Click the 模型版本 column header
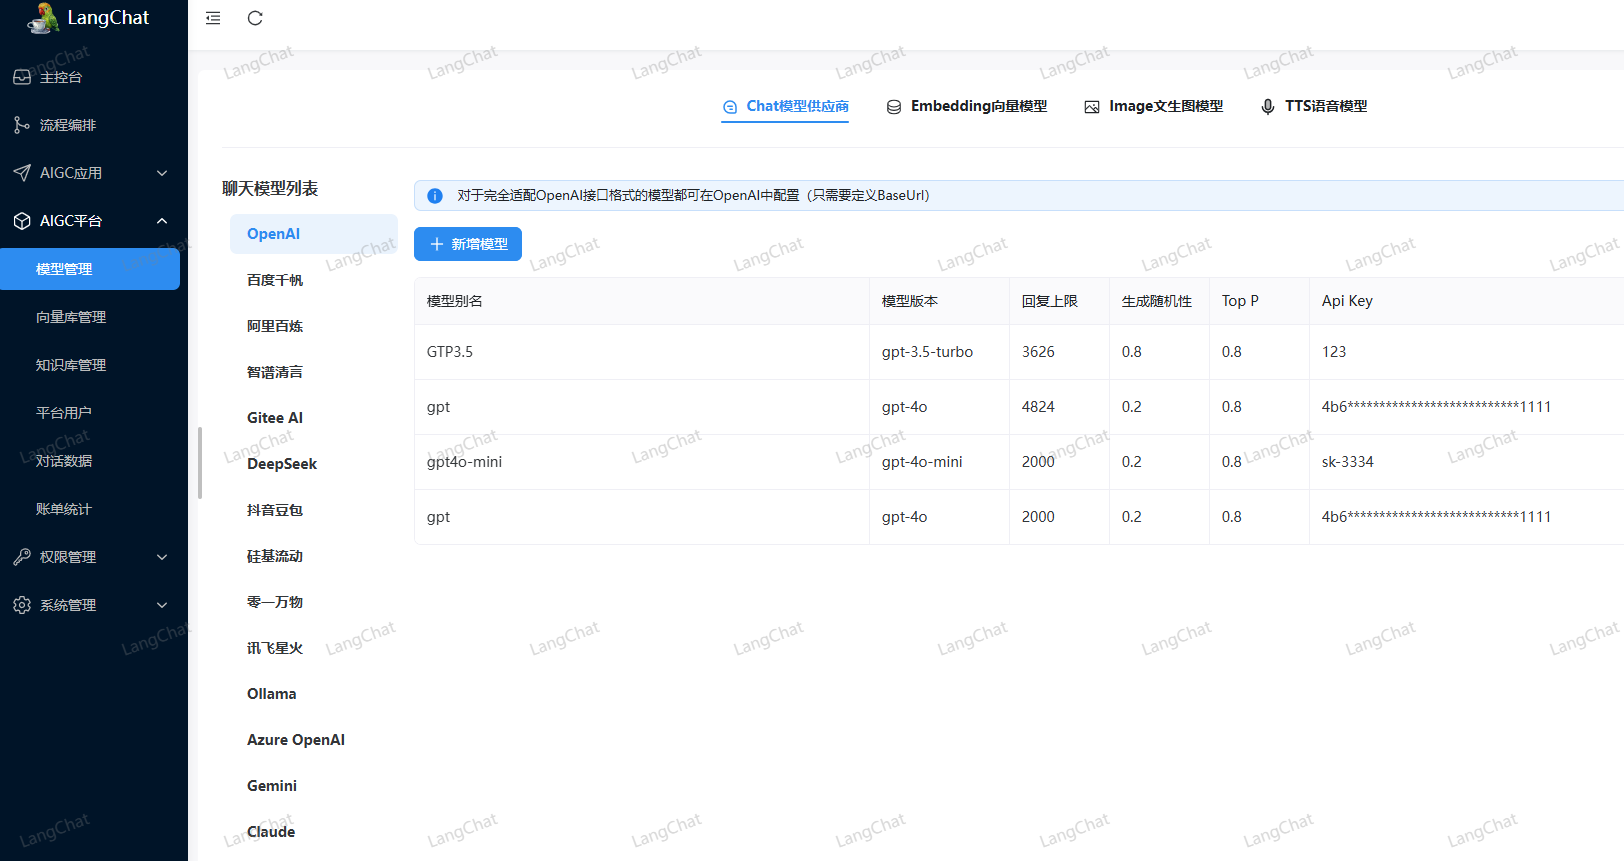Screen dimensions: 1624x861 click(x=940, y=301)
